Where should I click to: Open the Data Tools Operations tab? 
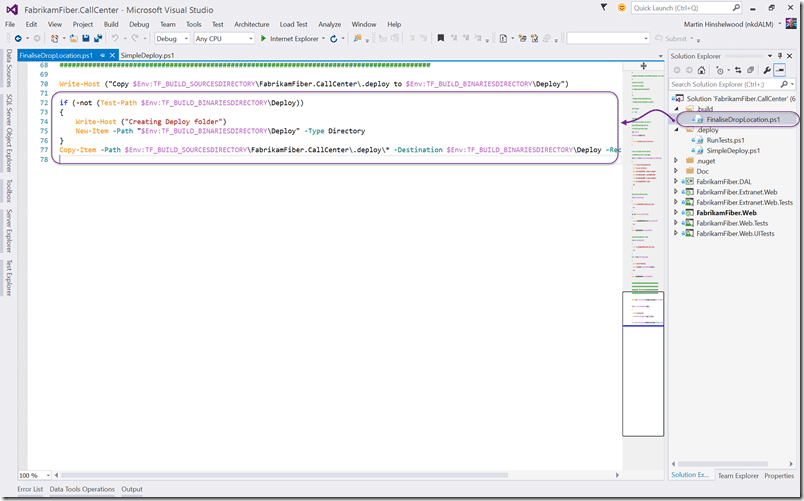click(x=82, y=489)
